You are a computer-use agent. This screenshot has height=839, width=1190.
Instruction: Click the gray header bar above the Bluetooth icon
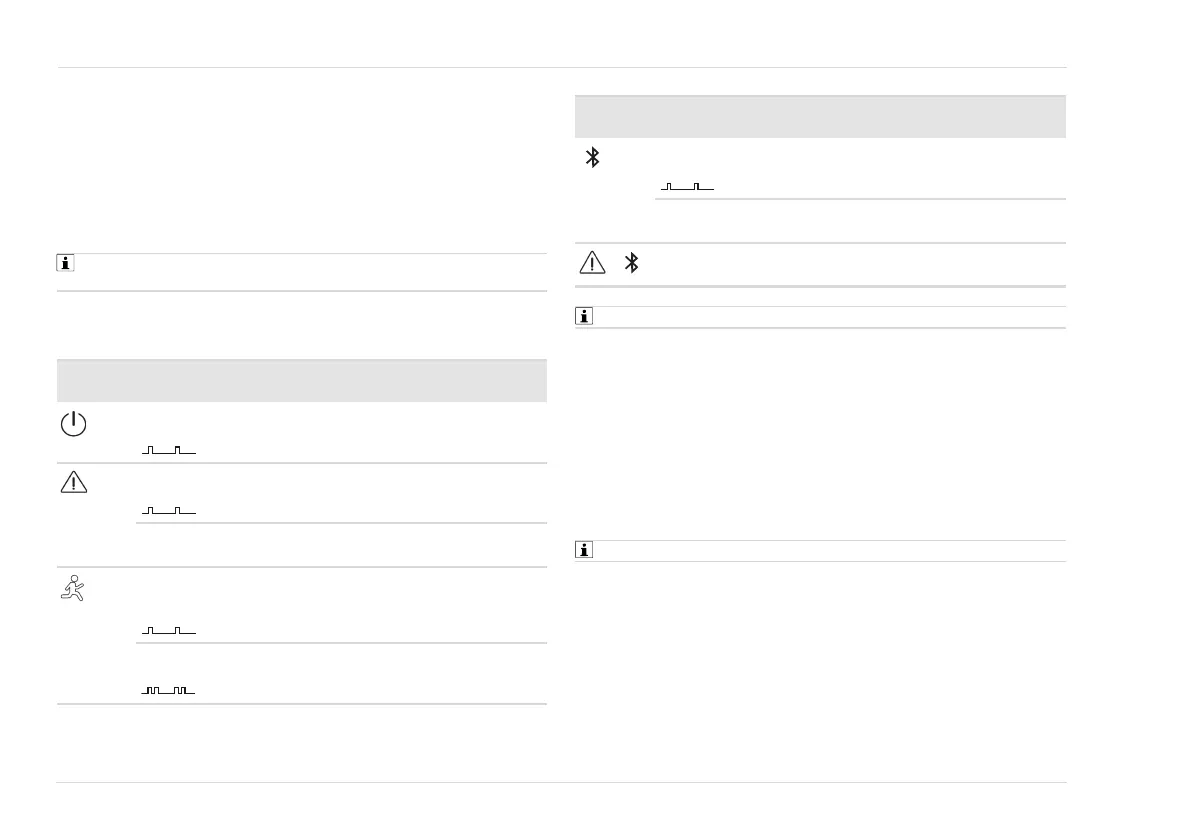tap(820, 117)
